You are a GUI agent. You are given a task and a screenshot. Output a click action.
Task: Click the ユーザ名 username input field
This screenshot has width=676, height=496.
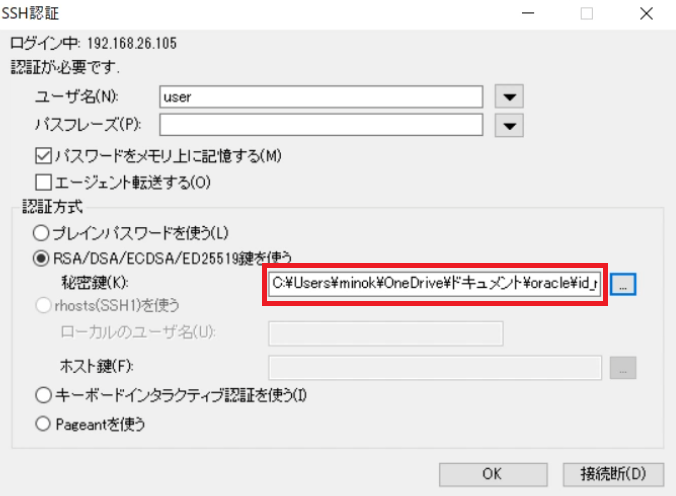[x=321, y=98]
